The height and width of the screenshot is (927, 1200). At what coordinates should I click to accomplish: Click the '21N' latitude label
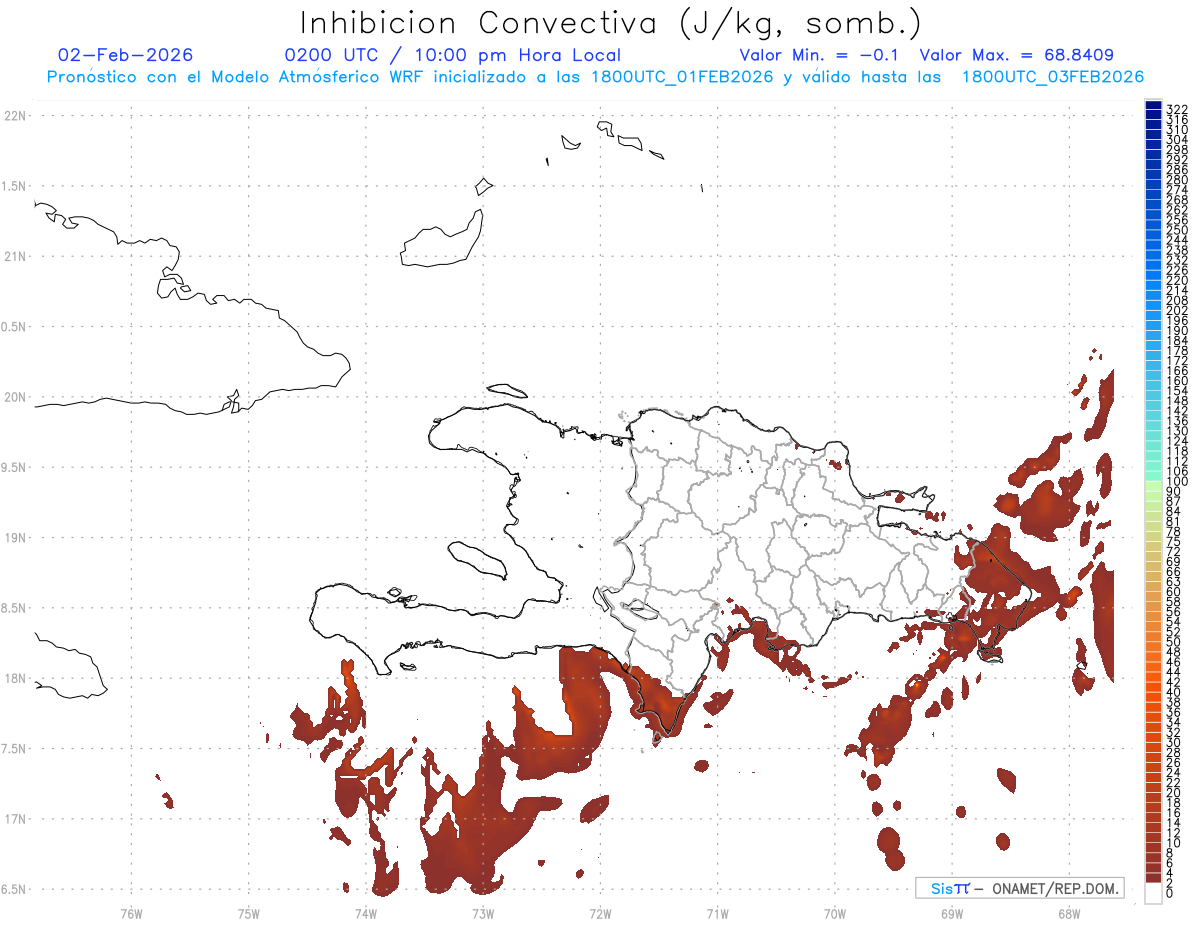tap(14, 256)
